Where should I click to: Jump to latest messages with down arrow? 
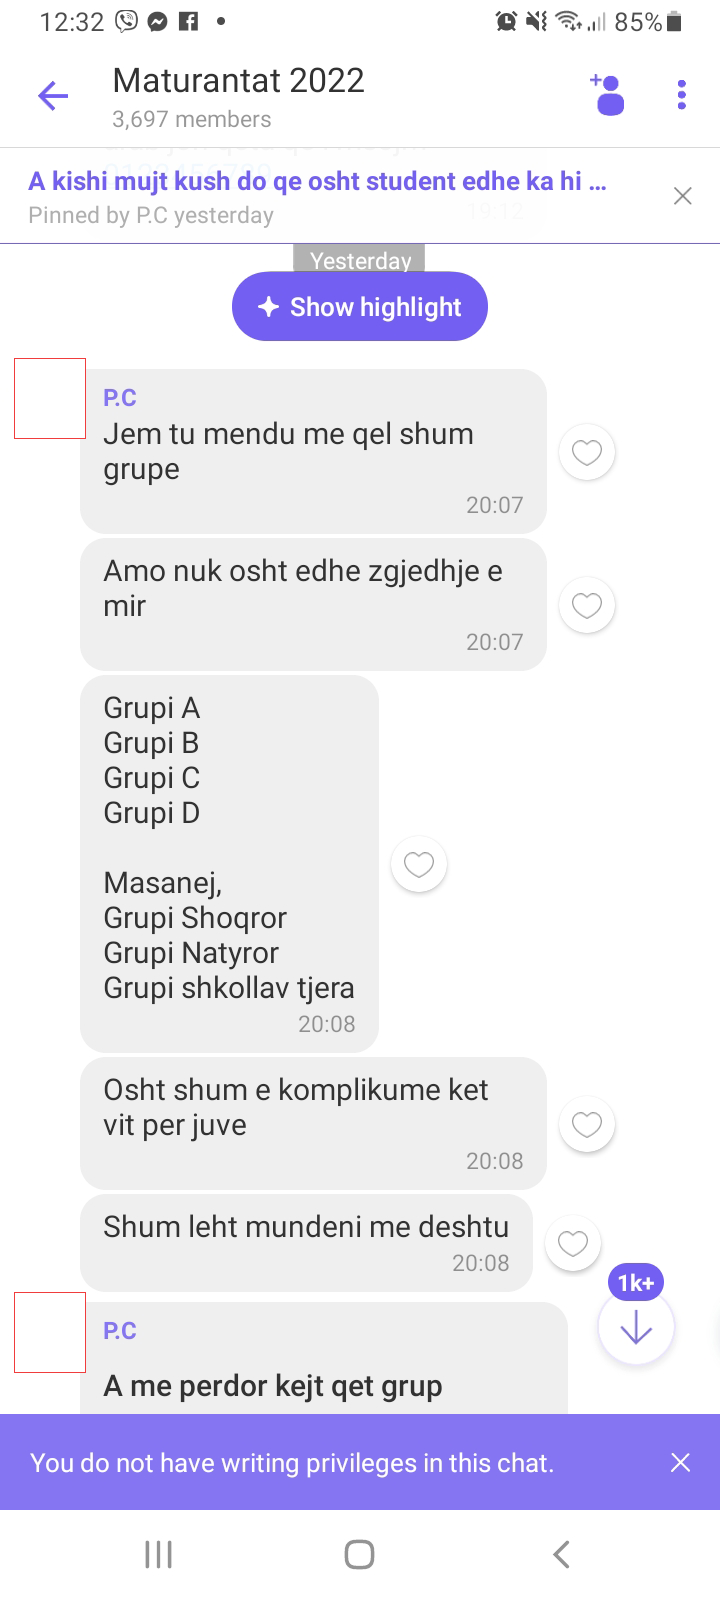tap(636, 1326)
